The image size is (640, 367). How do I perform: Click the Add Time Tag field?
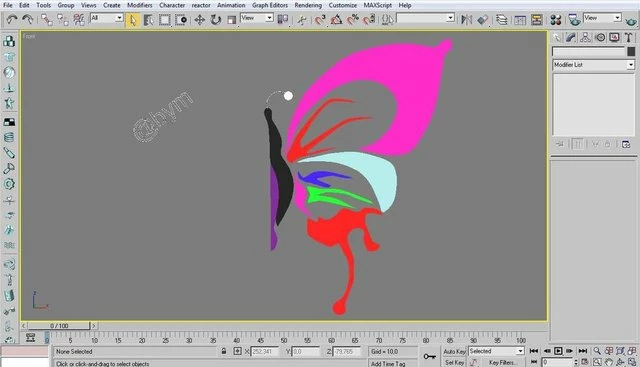click(393, 363)
